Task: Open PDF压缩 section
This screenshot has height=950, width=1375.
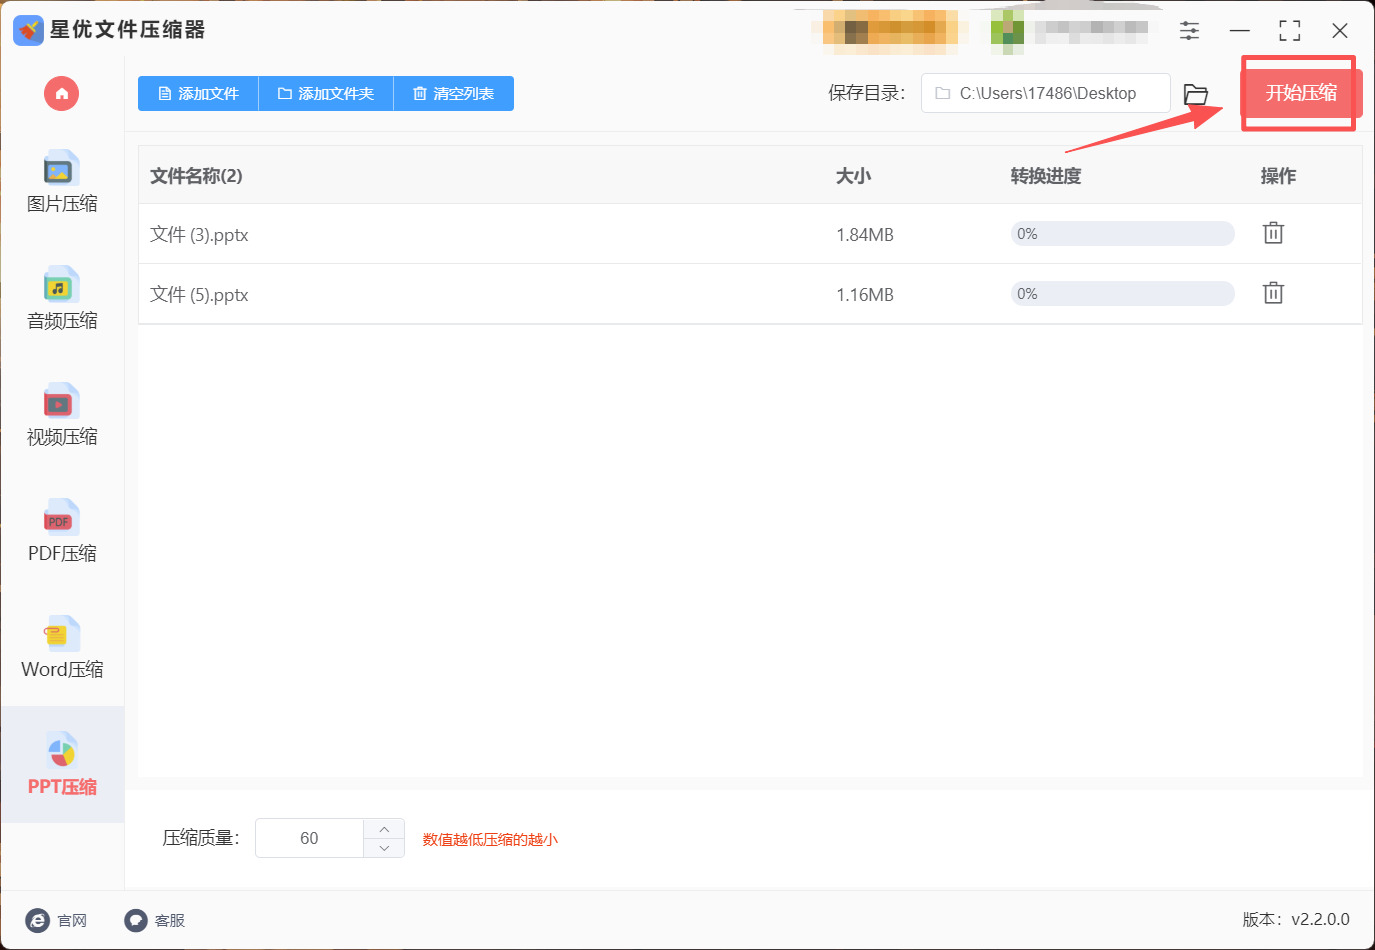Action: 62,532
